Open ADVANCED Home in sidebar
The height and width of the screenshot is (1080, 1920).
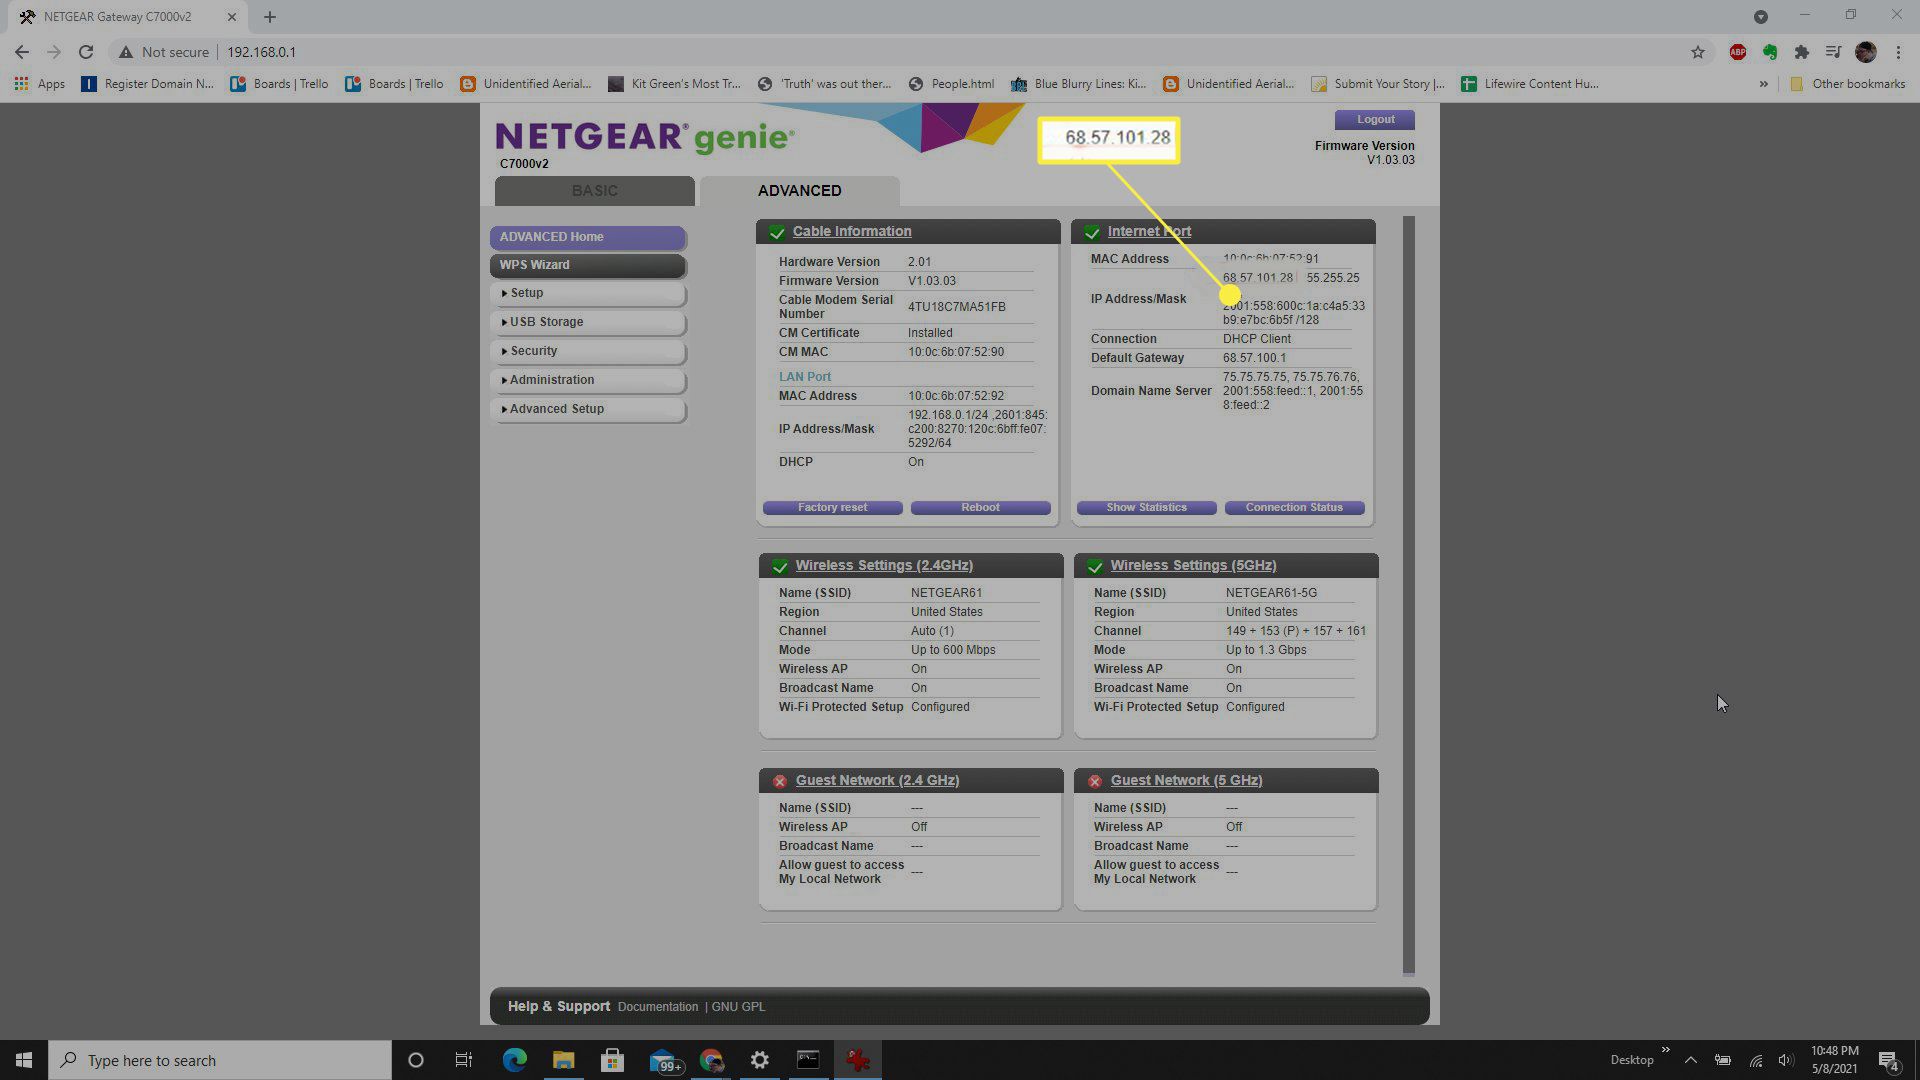pyautogui.click(x=588, y=237)
